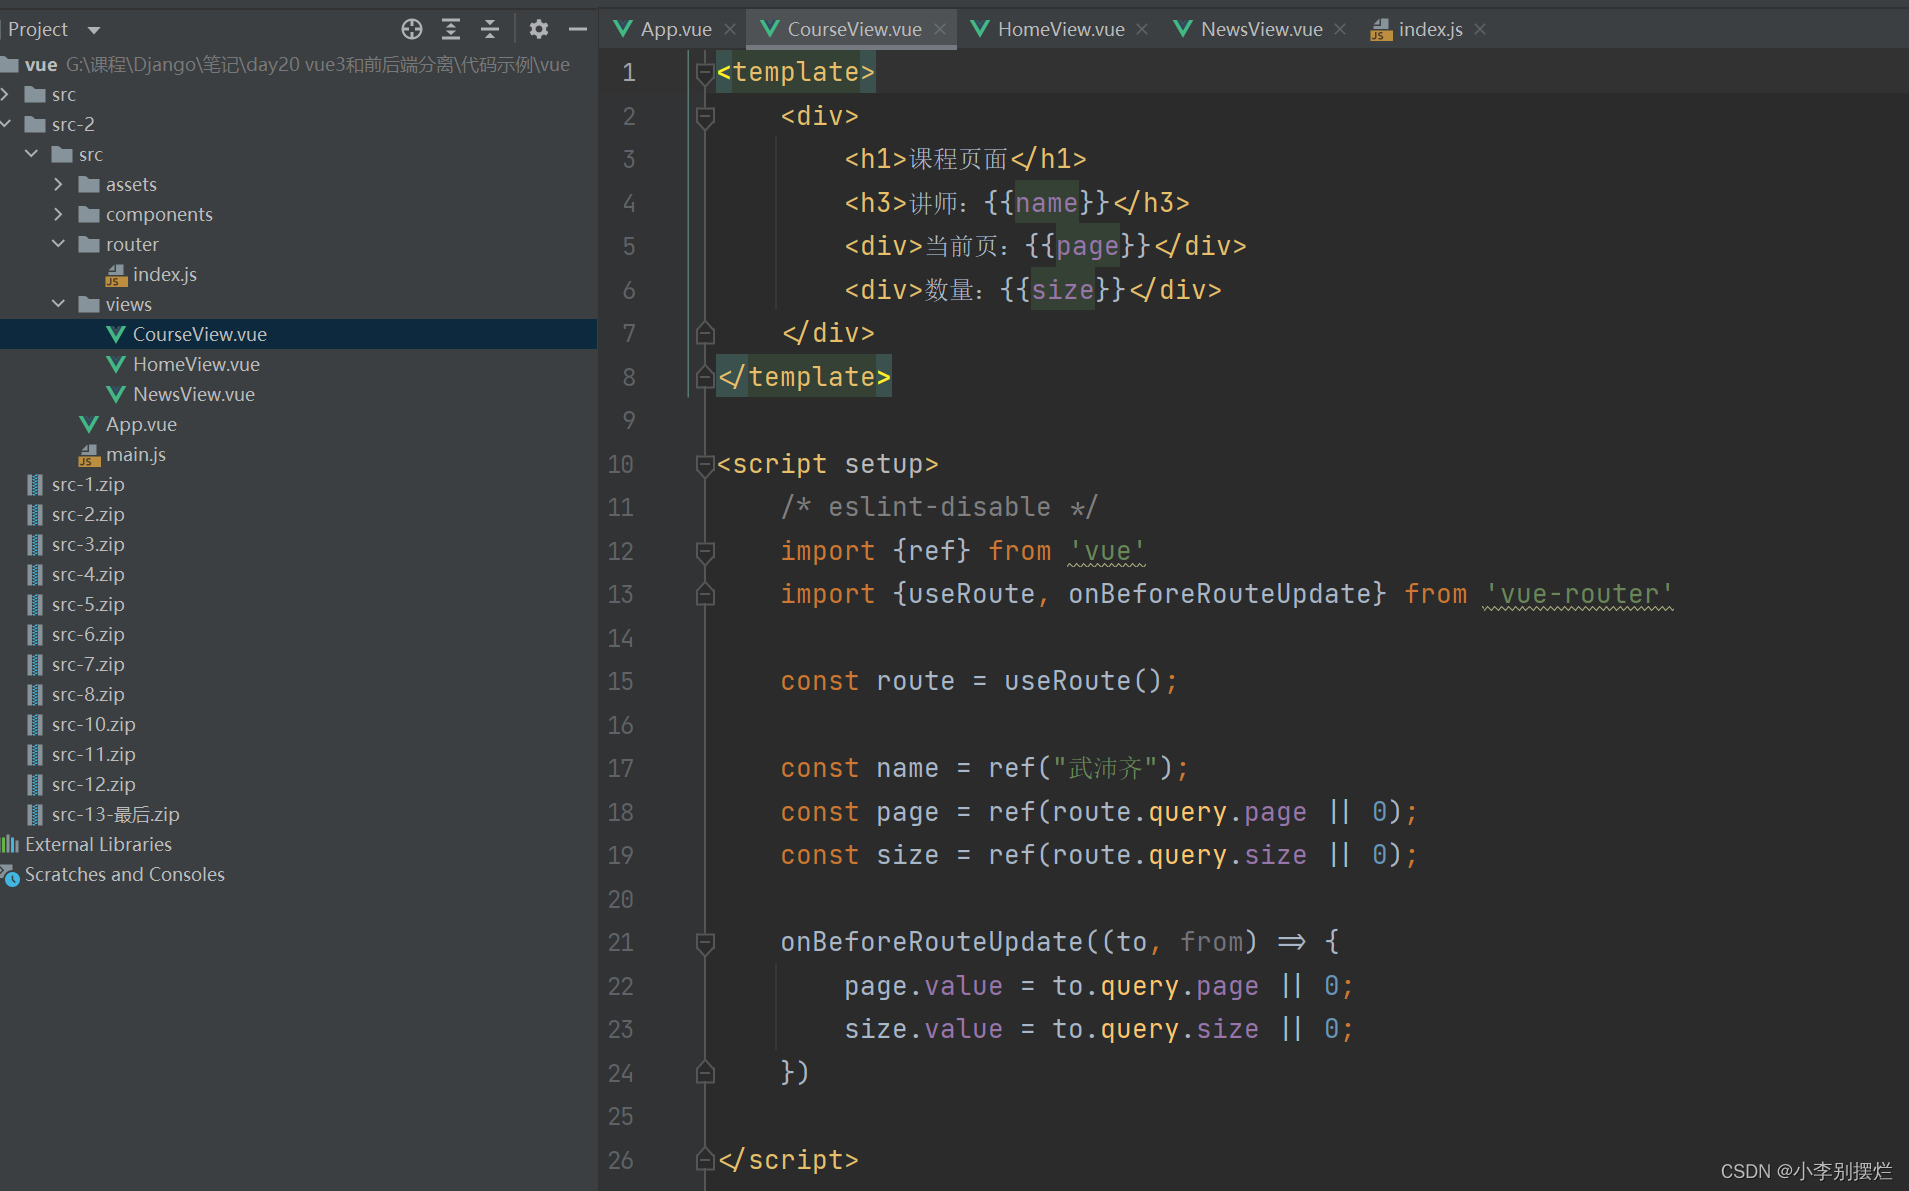Image resolution: width=1909 pixels, height=1191 pixels.
Task: Click the Expand All icon in Project panel
Action: [451, 29]
